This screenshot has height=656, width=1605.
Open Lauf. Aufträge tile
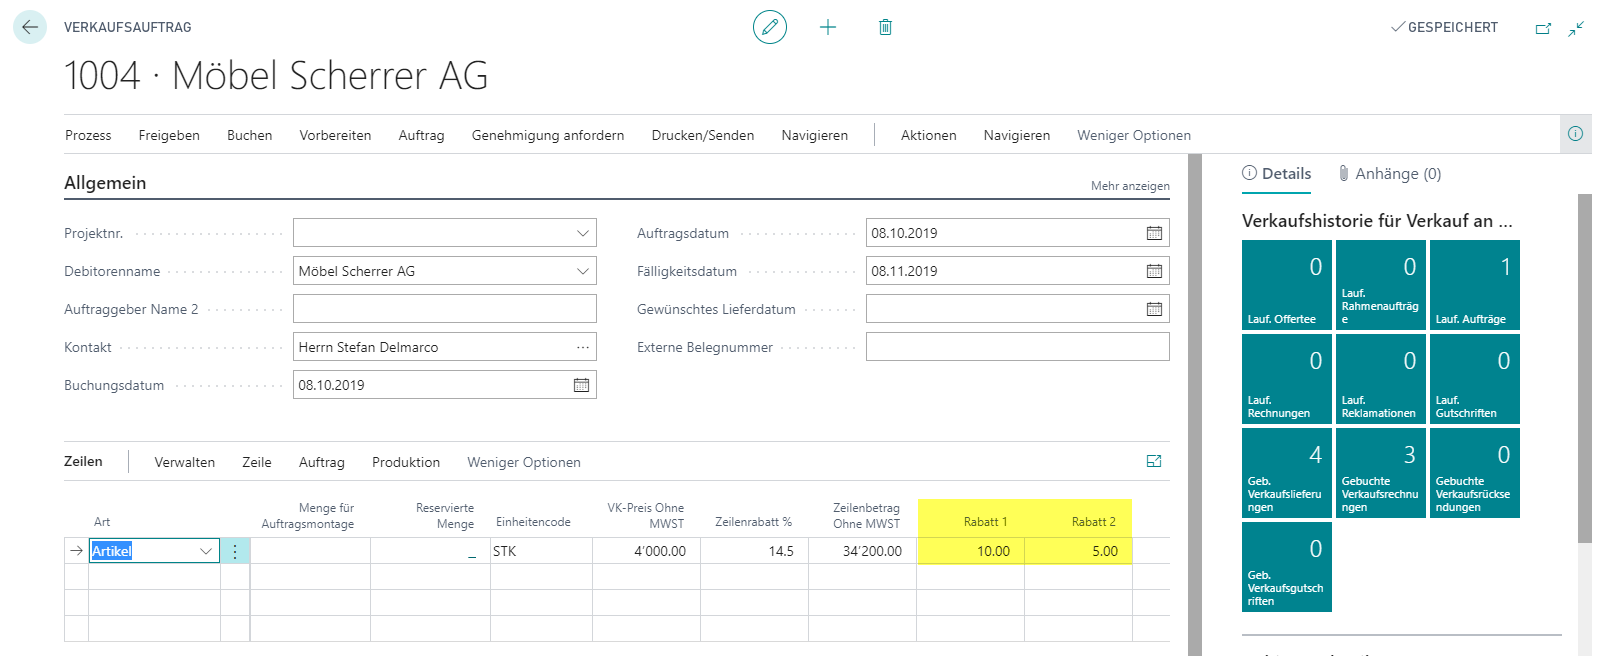pyautogui.click(x=1475, y=285)
